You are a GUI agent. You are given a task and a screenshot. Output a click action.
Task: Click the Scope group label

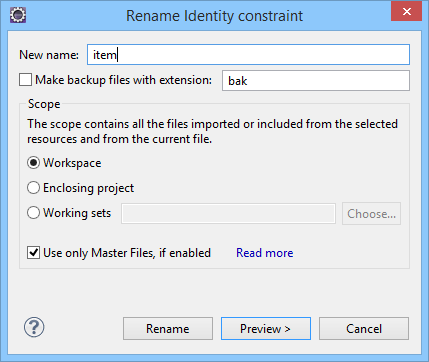pos(44,104)
